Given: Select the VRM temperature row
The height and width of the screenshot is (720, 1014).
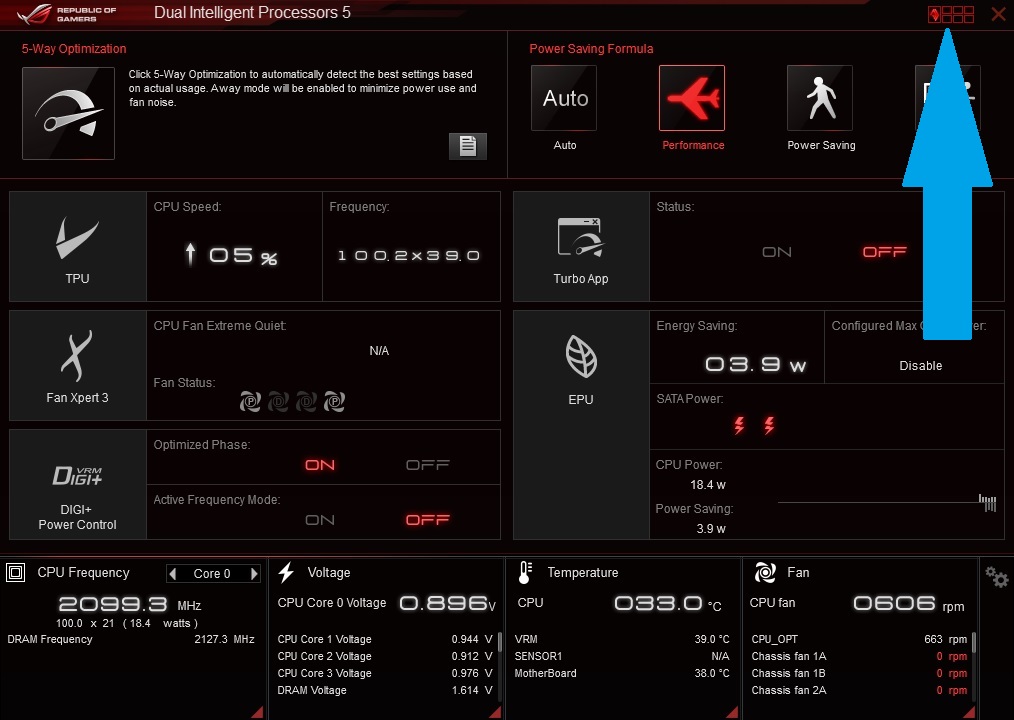Looking at the screenshot, I should tap(621, 640).
